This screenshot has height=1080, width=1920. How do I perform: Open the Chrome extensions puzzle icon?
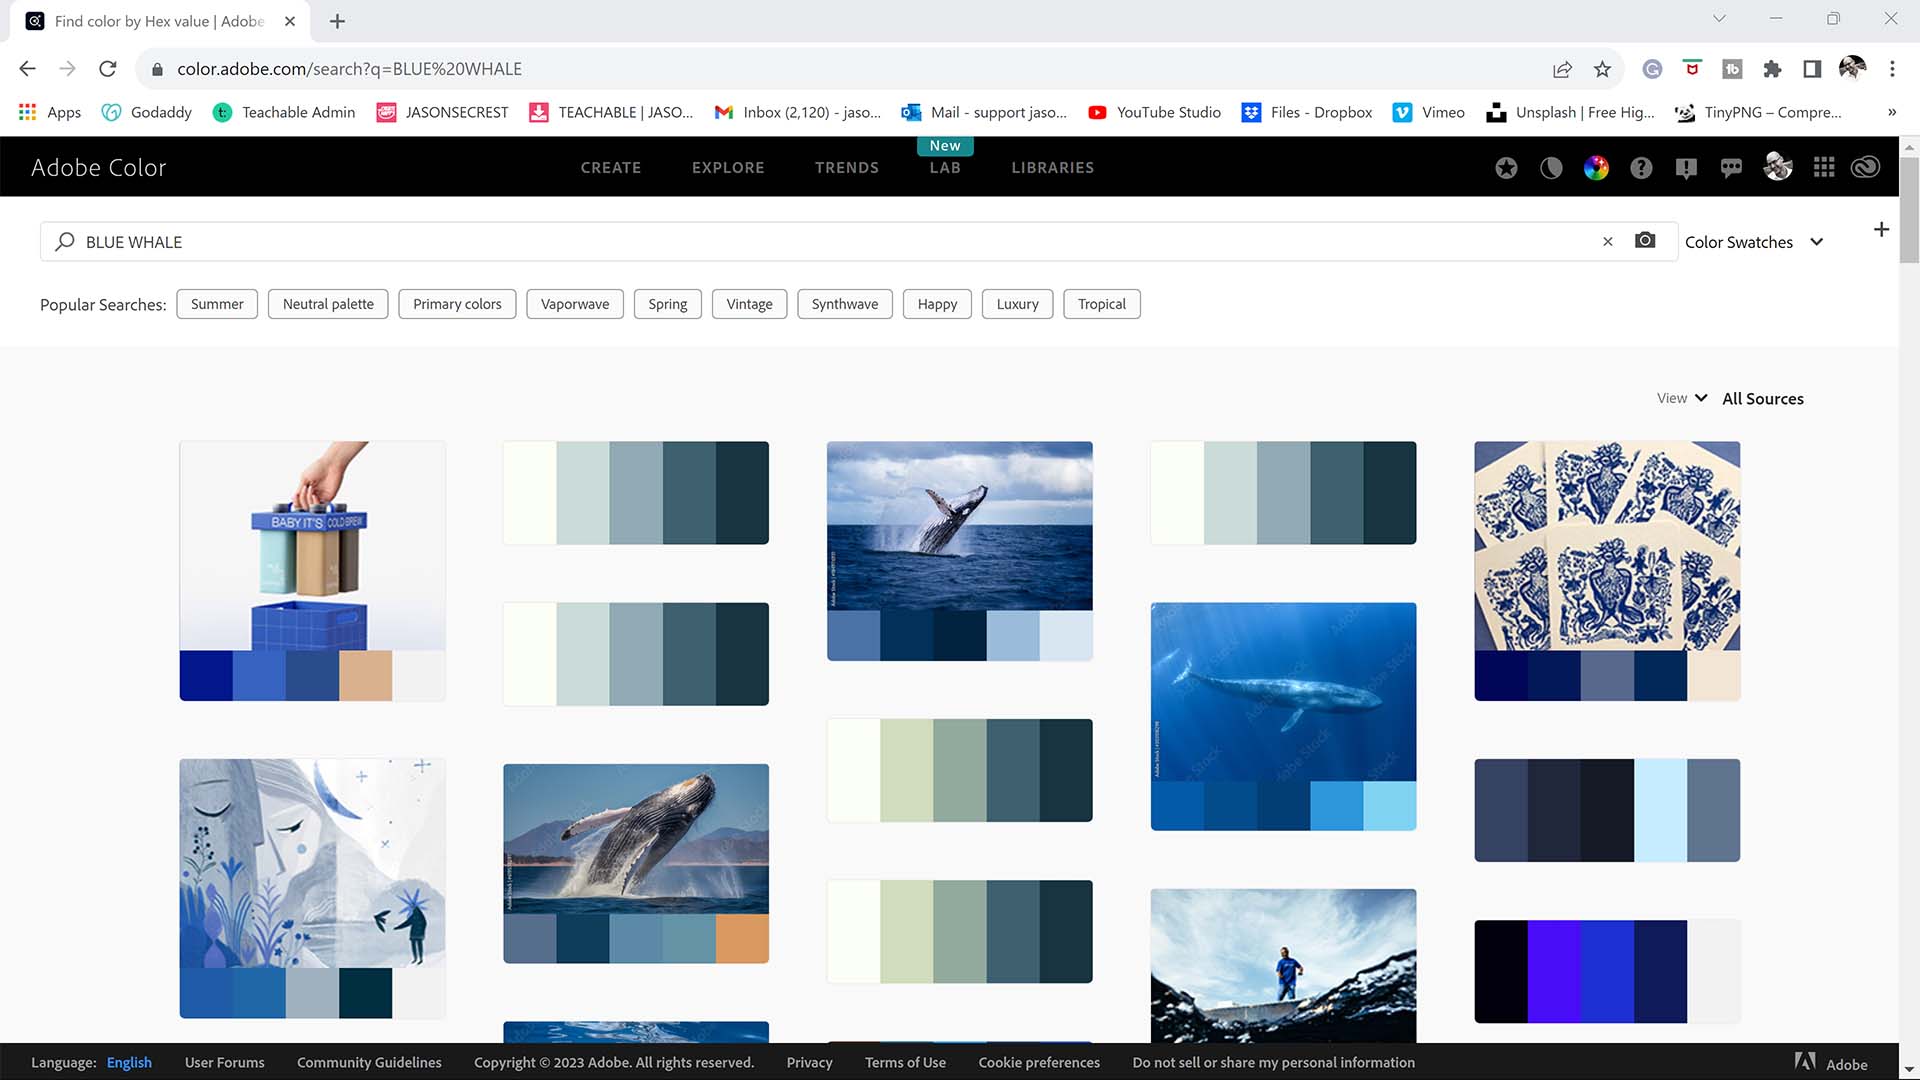point(1772,69)
